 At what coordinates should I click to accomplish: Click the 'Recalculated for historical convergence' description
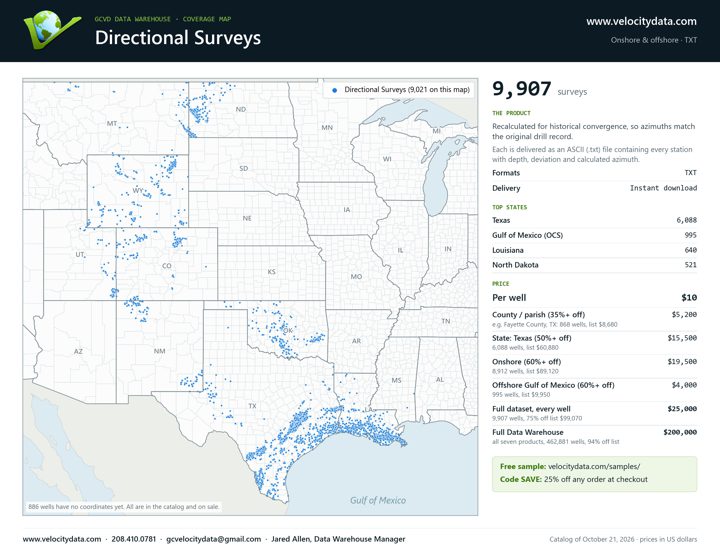[x=593, y=131]
